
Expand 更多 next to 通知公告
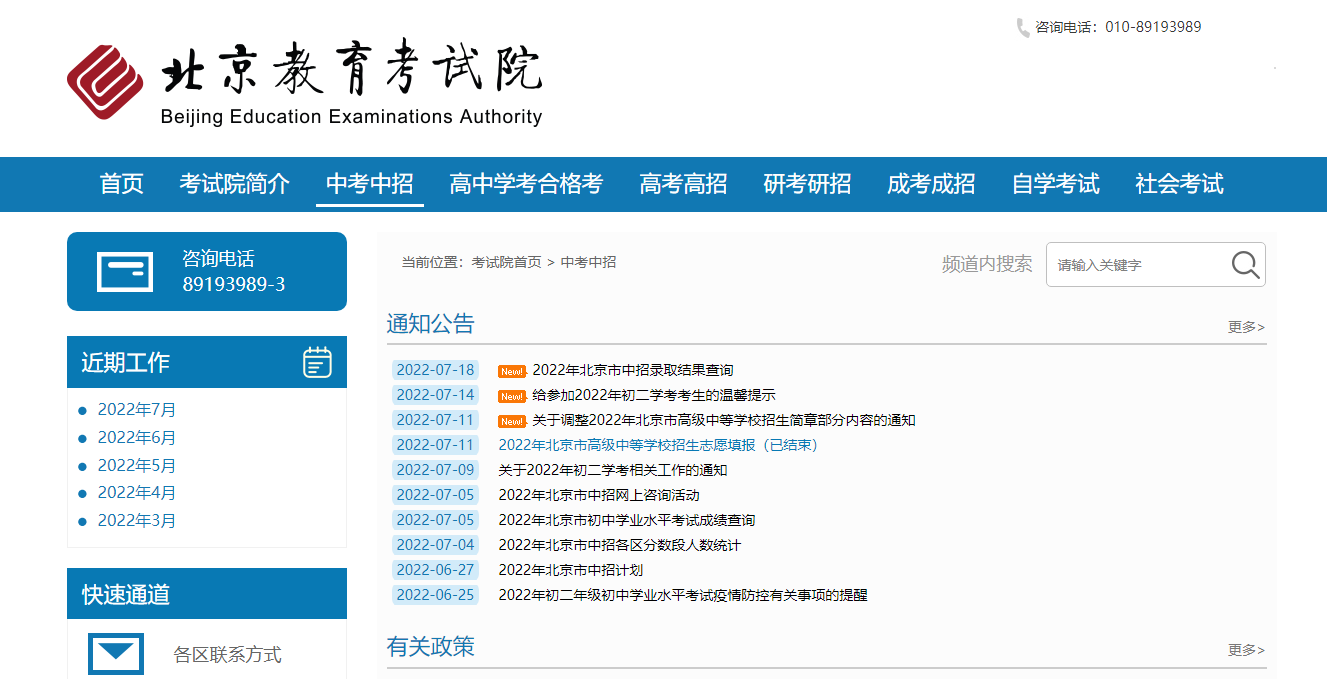1246,327
